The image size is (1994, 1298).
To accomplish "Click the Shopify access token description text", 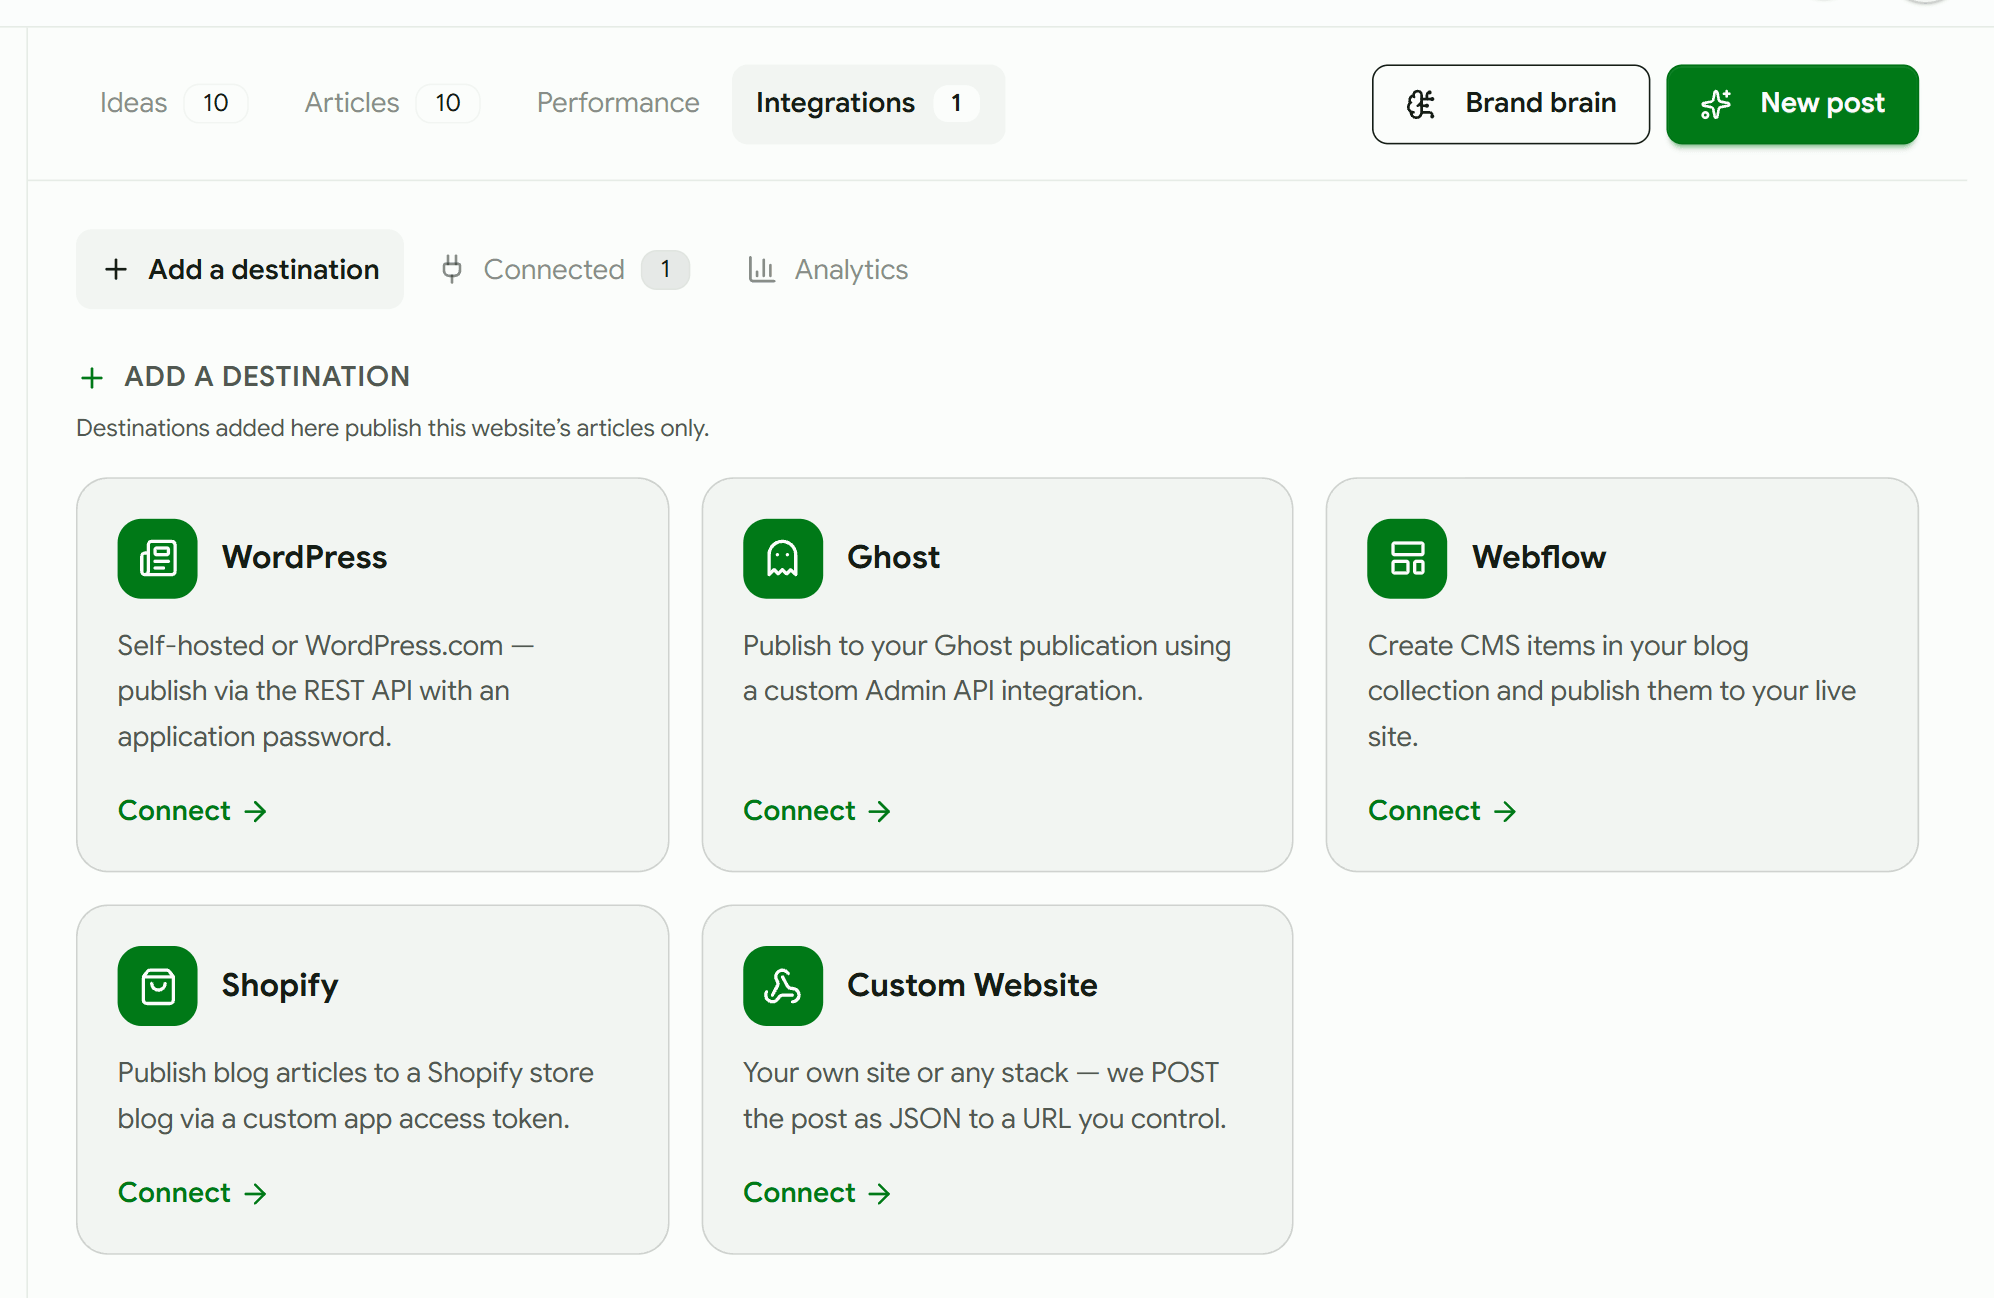I will point(356,1096).
